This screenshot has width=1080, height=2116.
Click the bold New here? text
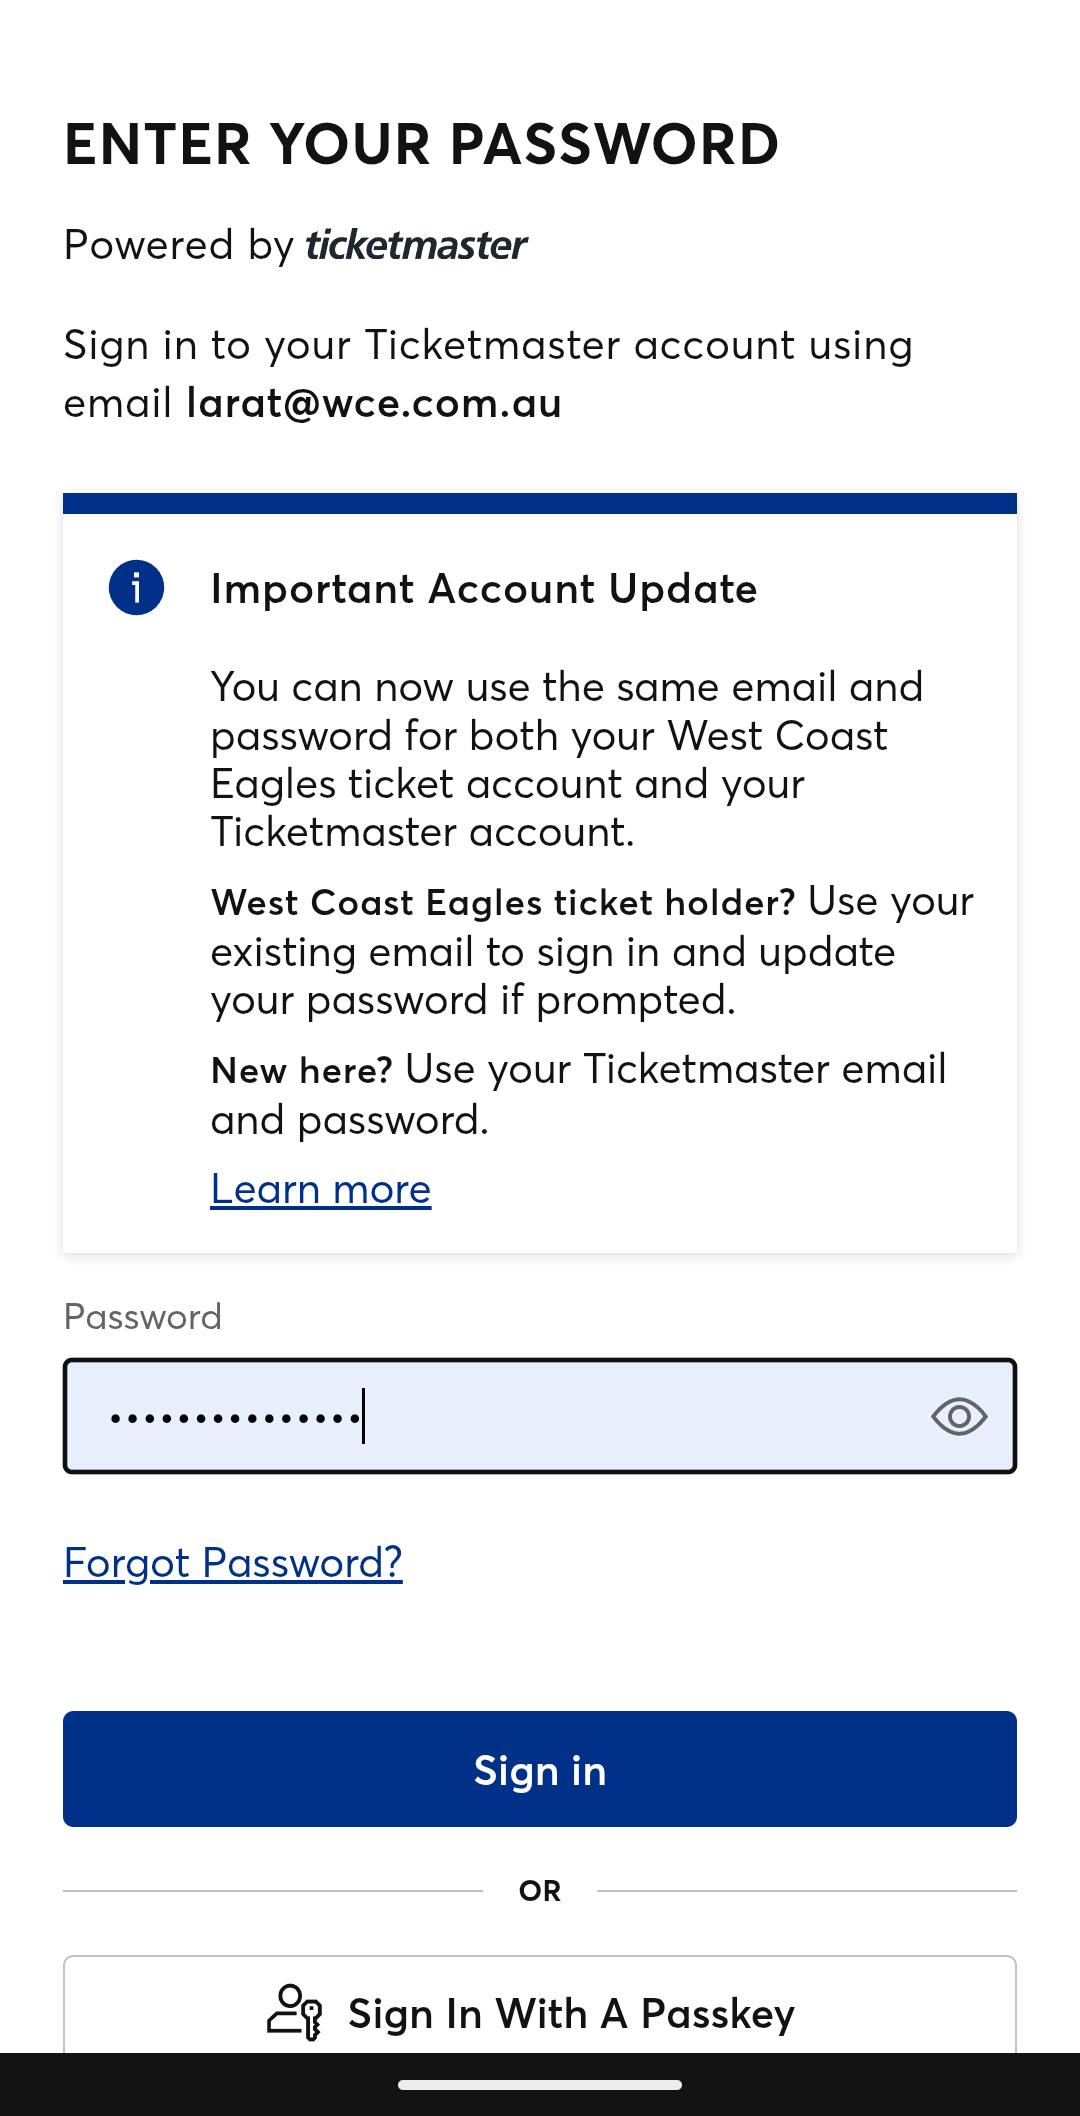(301, 1071)
